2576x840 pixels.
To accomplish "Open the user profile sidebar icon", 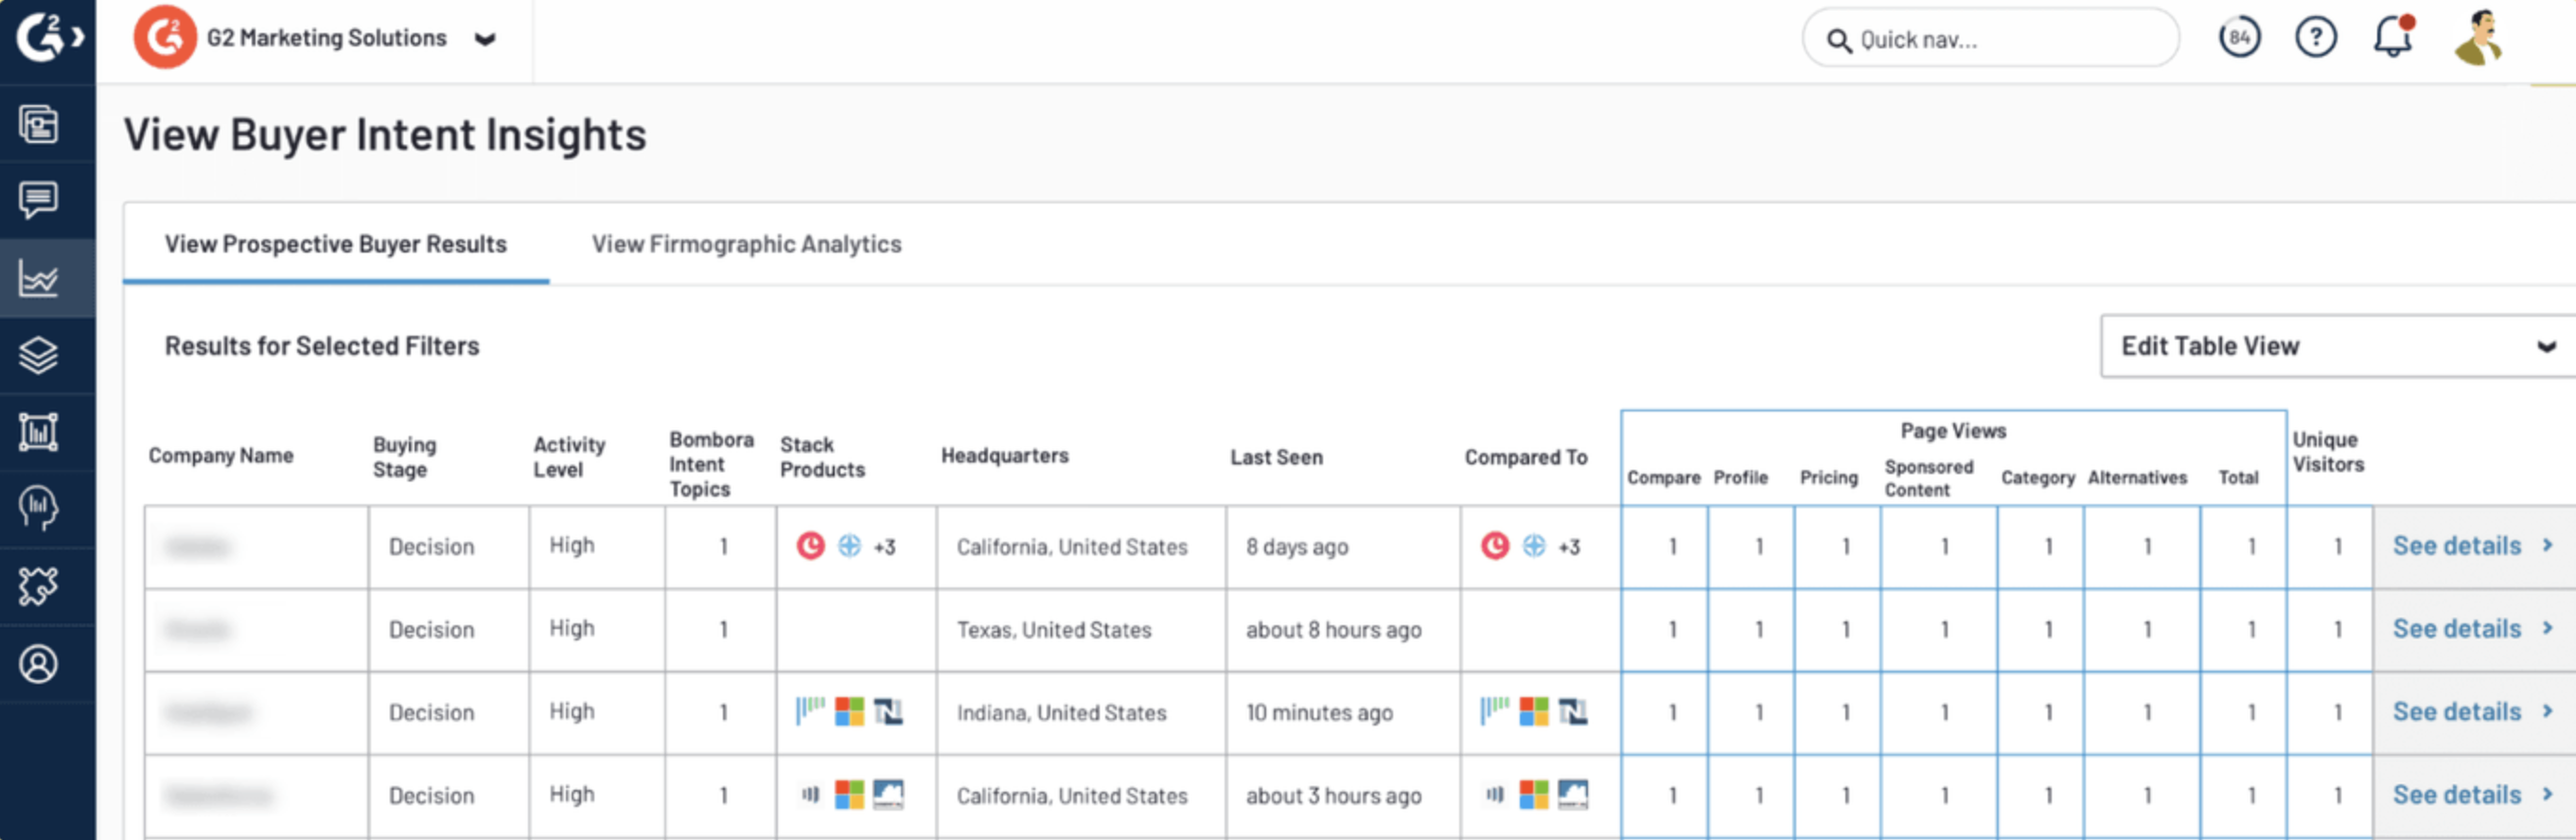I will (x=38, y=664).
